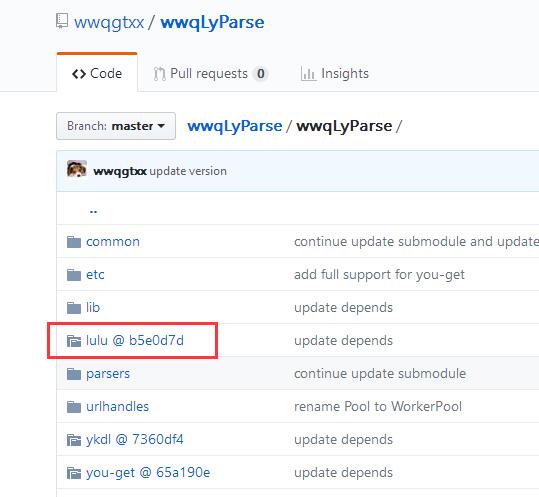539x497 pixels.
Task: Open common row's commit 'continue update submodule and update'
Action: [416, 242]
